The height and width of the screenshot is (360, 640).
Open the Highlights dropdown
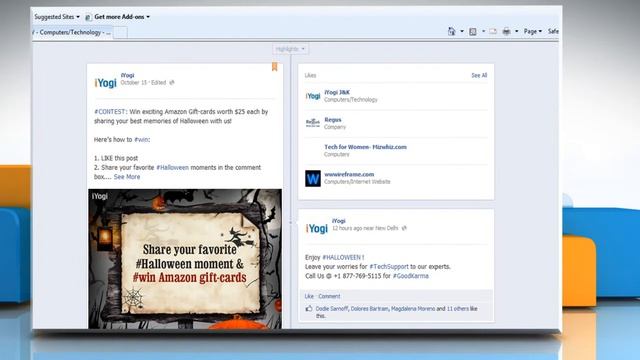click(x=290, y=49)
